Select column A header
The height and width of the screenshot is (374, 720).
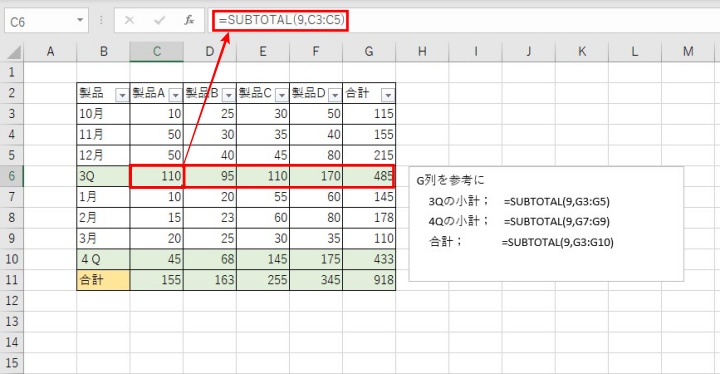click(50, 51)
